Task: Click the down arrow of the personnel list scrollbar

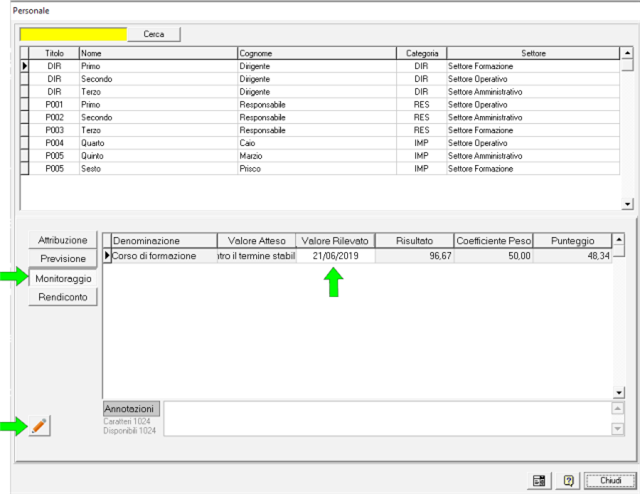Action: click(627, 204)
